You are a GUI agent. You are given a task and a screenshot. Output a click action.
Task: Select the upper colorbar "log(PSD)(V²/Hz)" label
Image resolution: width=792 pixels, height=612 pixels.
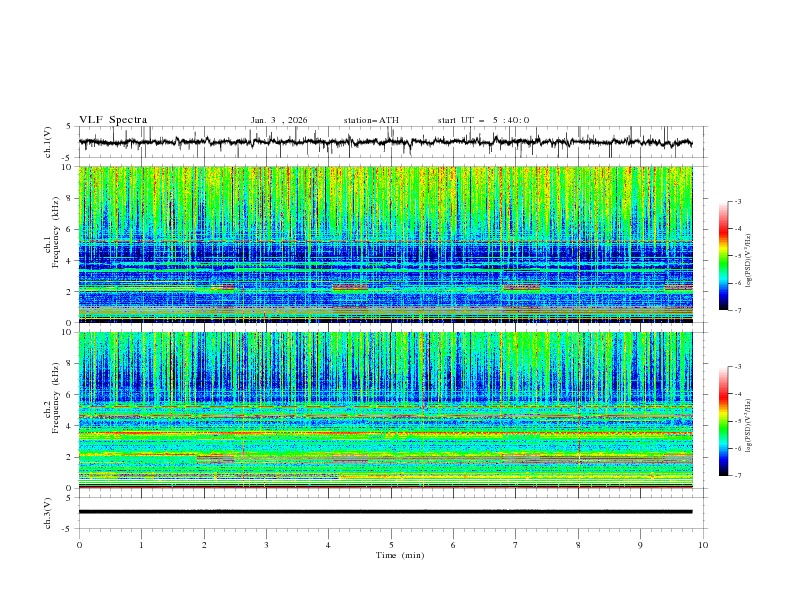[x=749, y=261]
